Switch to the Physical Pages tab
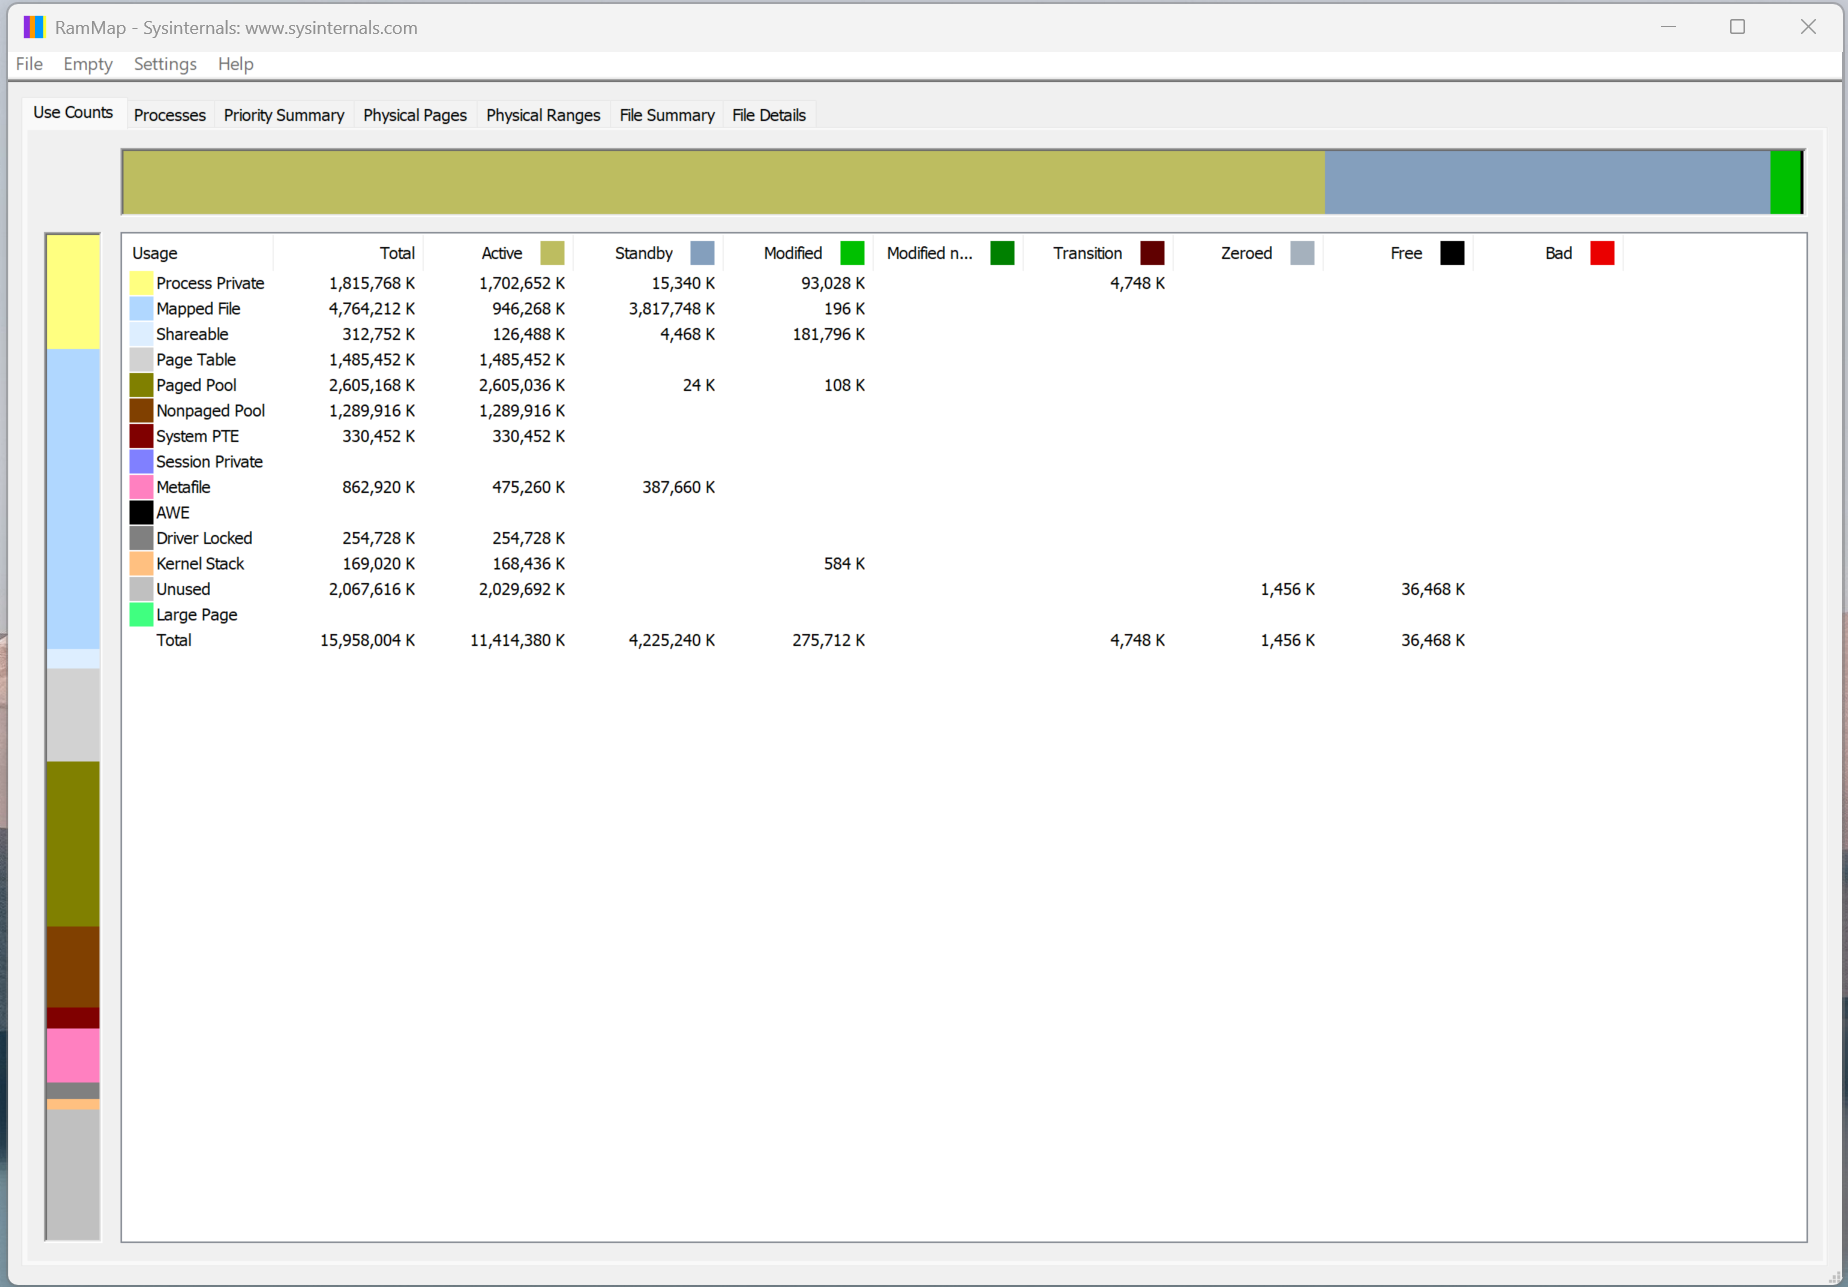Image resolution: width=1848 pixels, height=1287 pixels. point(415,115)
